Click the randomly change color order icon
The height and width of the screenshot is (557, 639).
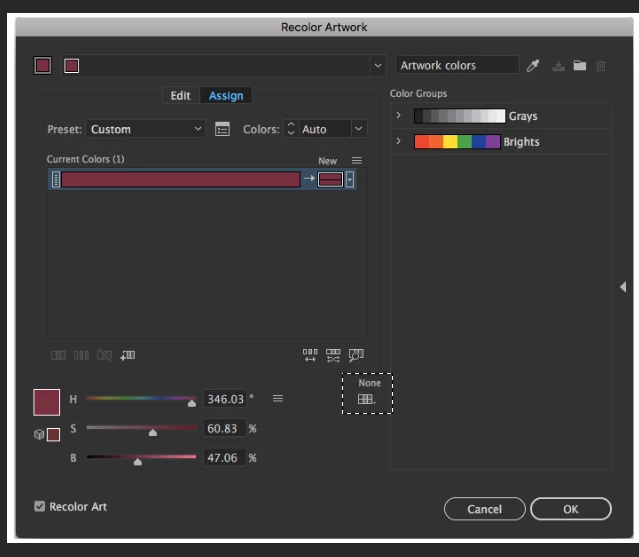pyautogui.click(x=310, y=355)
